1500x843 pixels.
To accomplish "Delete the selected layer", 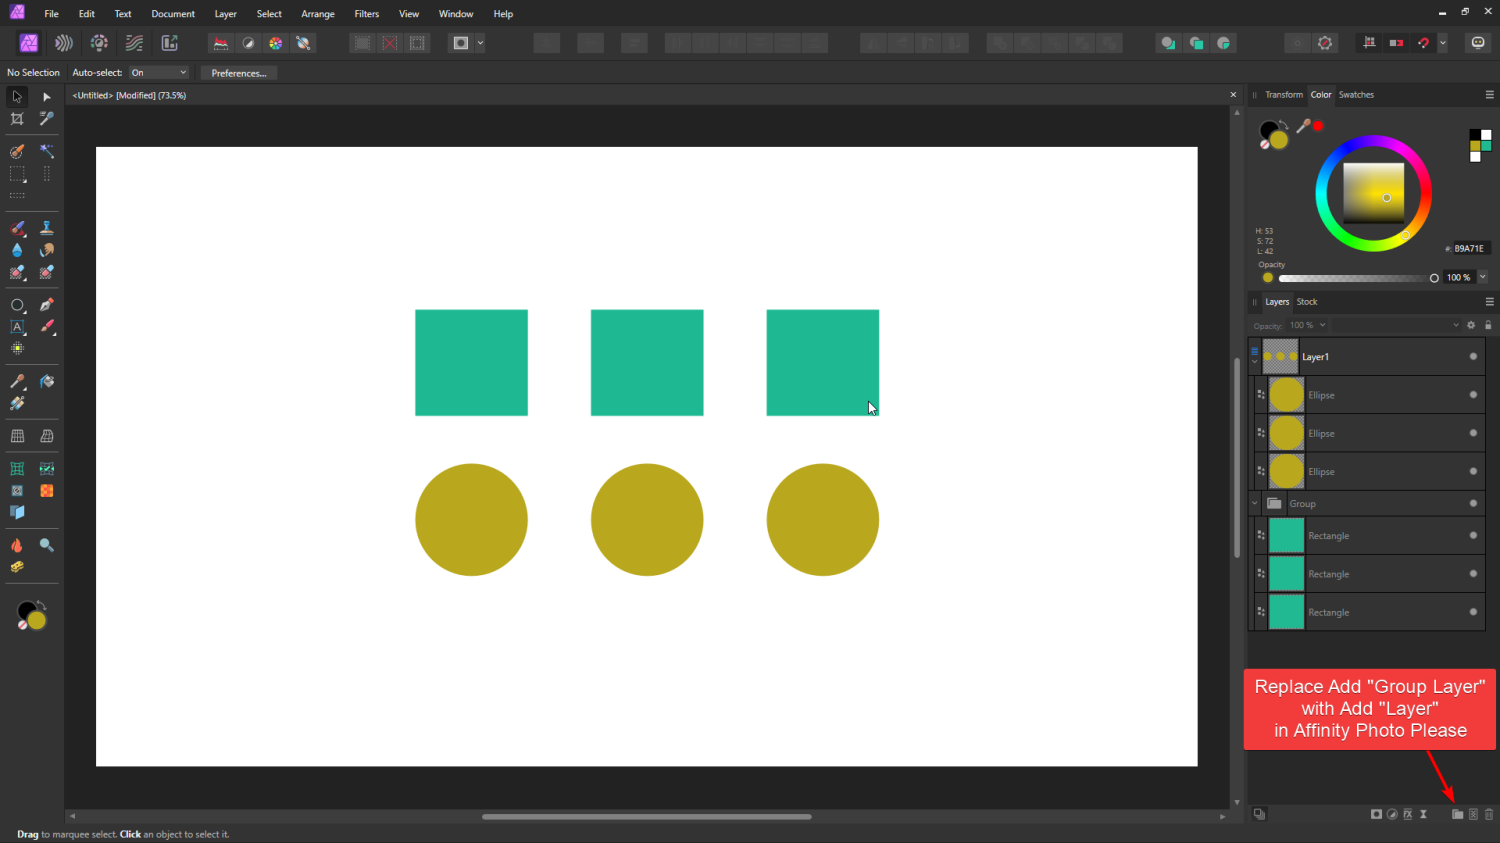I will 1489,814.
